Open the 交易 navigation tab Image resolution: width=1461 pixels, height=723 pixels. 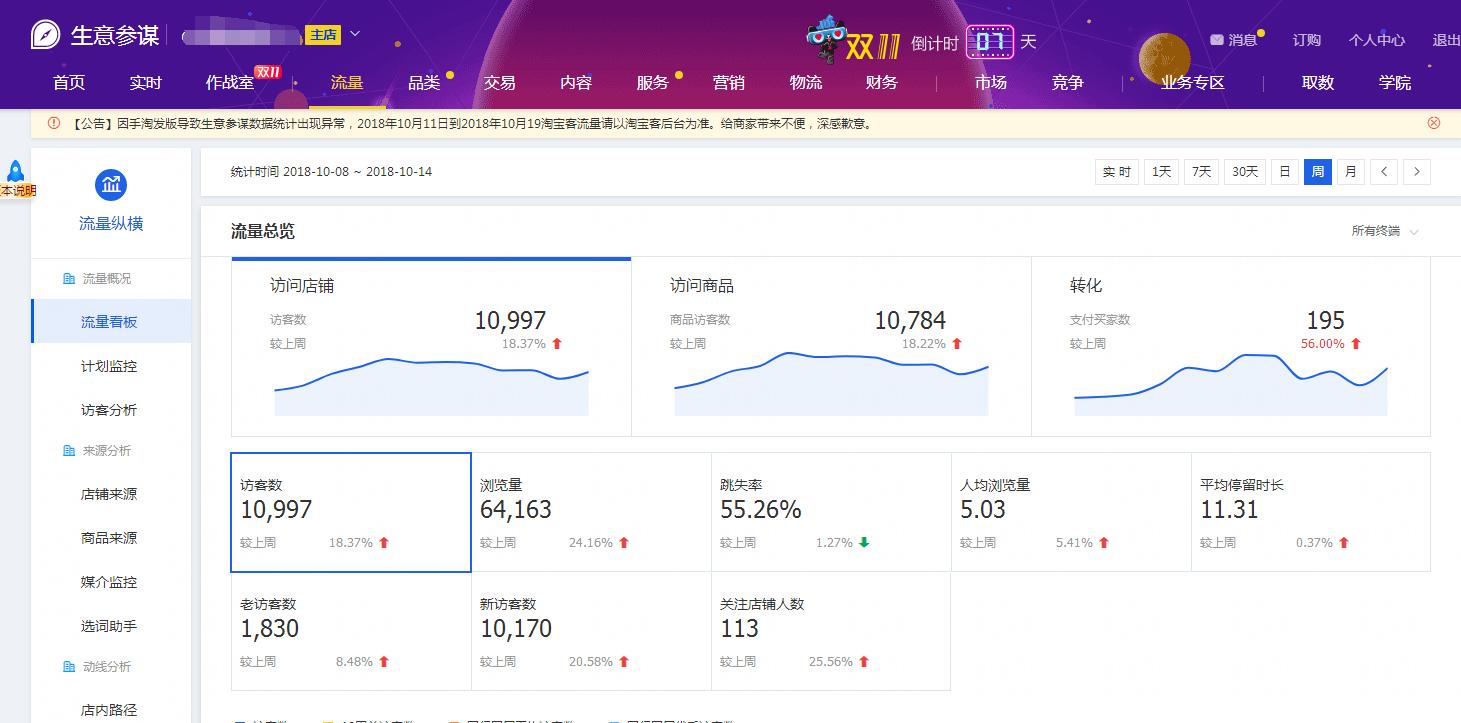tap(500, 82)
